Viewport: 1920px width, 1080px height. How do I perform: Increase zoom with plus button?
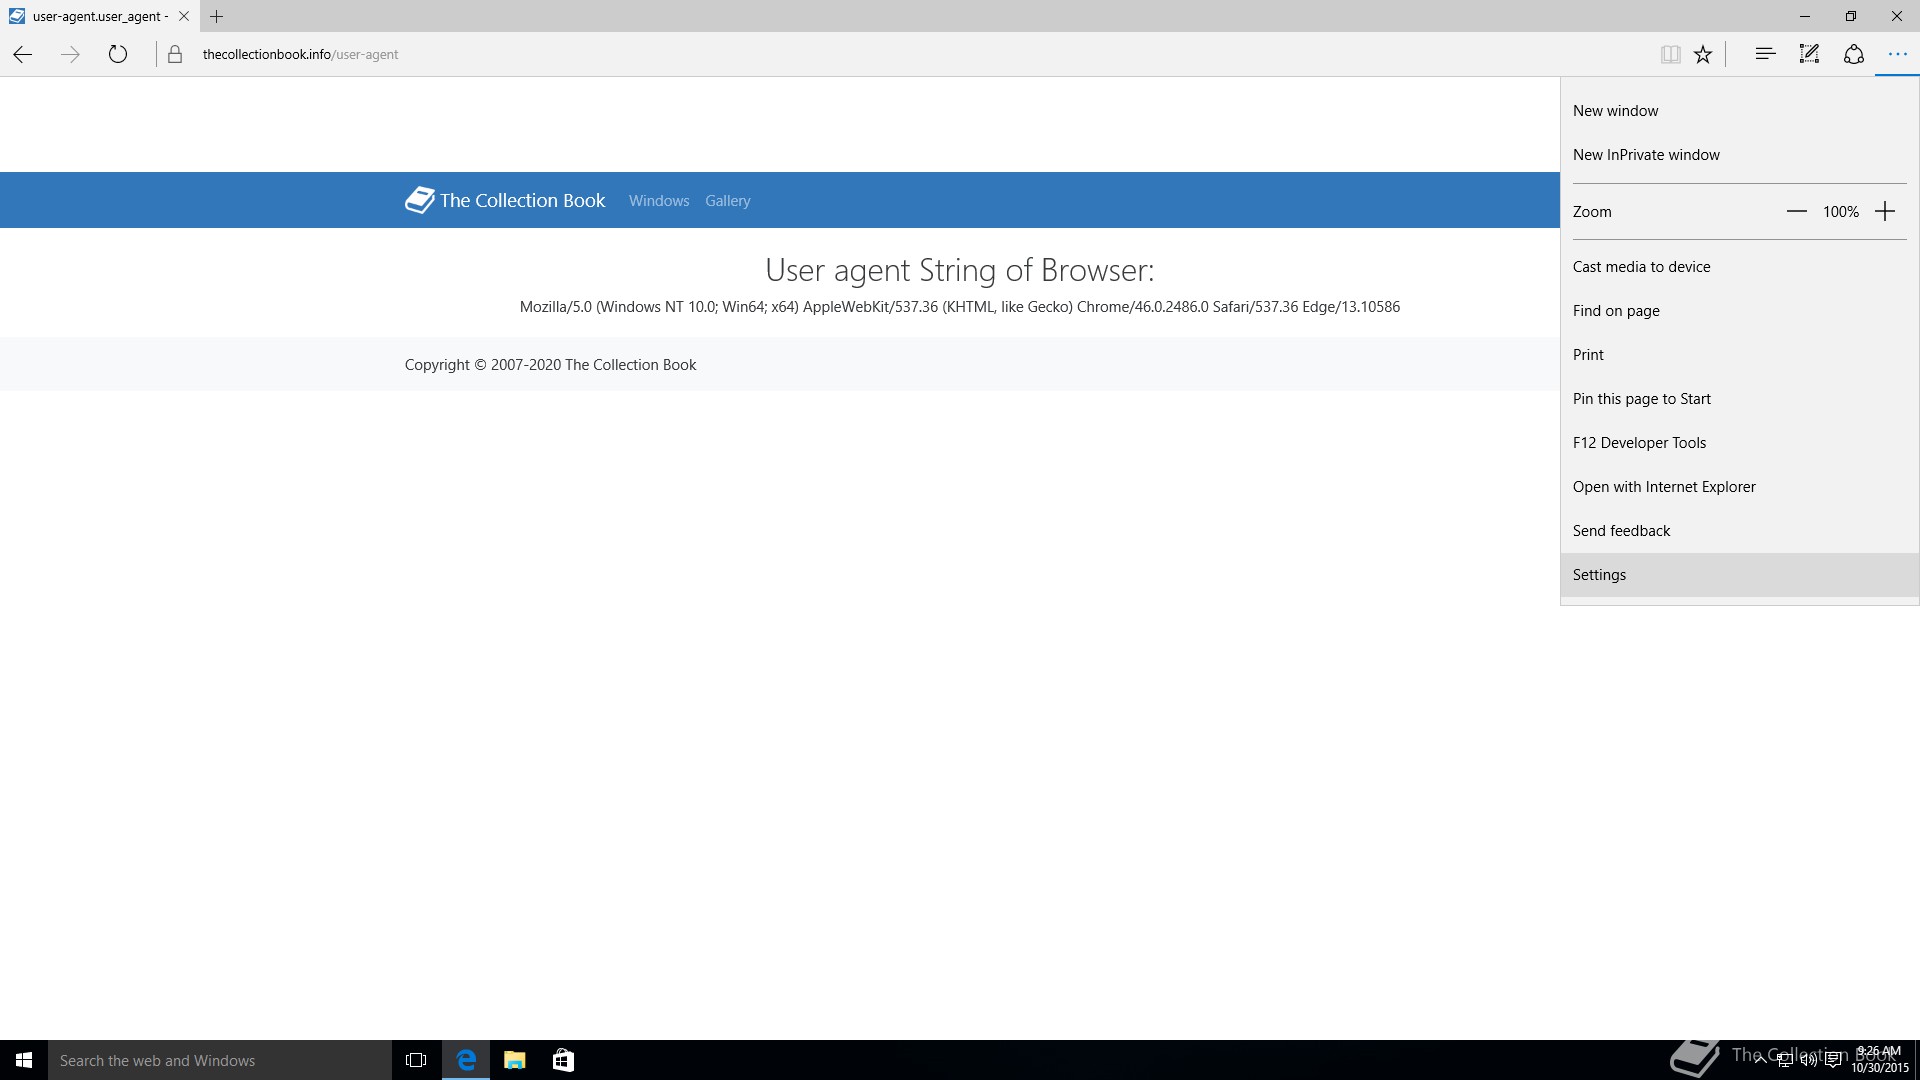pyautogui.click(x=1885, y=211)
